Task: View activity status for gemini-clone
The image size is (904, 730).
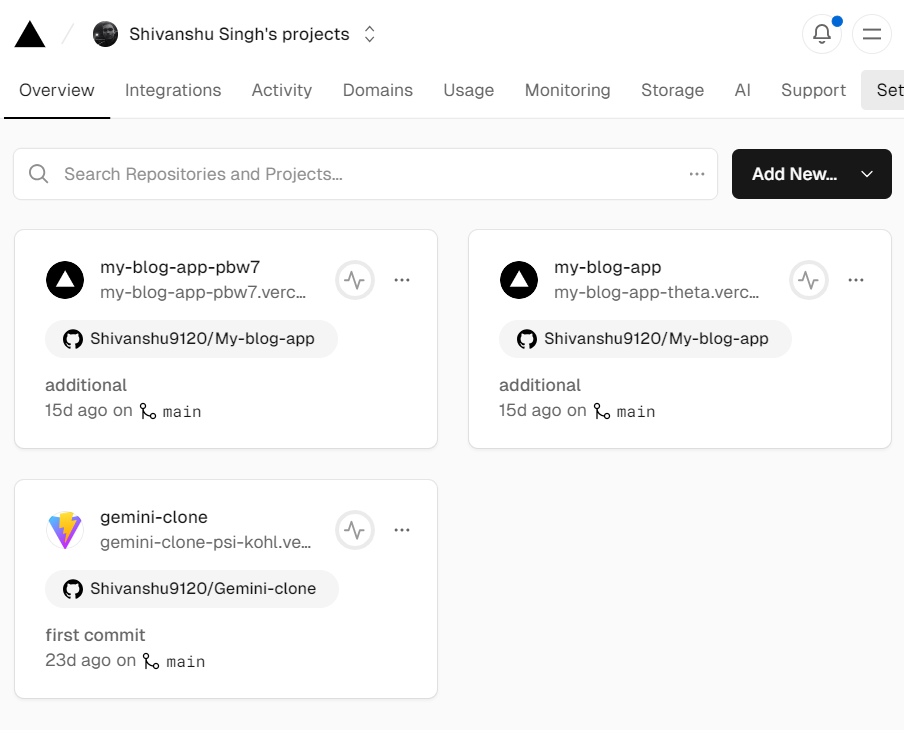Action: pyautogui.click(x=355, y=530)
